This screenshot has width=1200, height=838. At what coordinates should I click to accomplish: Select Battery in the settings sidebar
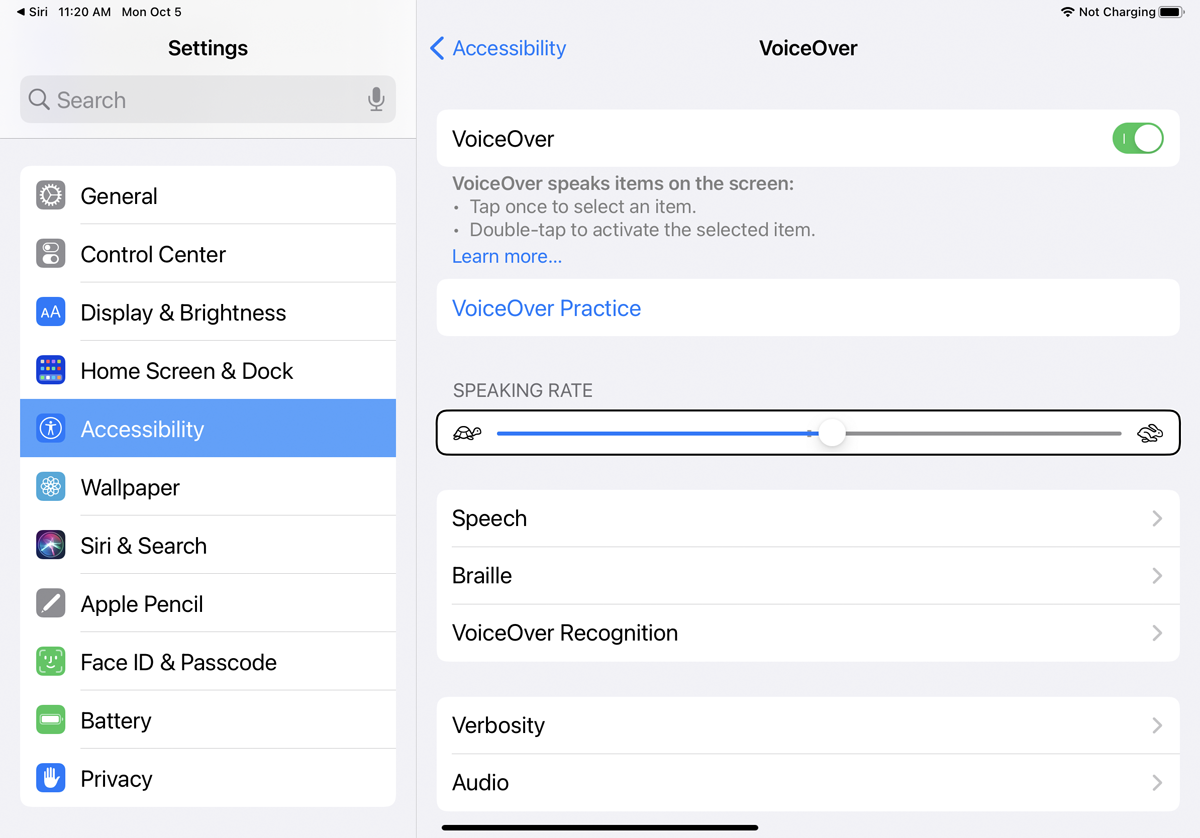pos(208,720)
